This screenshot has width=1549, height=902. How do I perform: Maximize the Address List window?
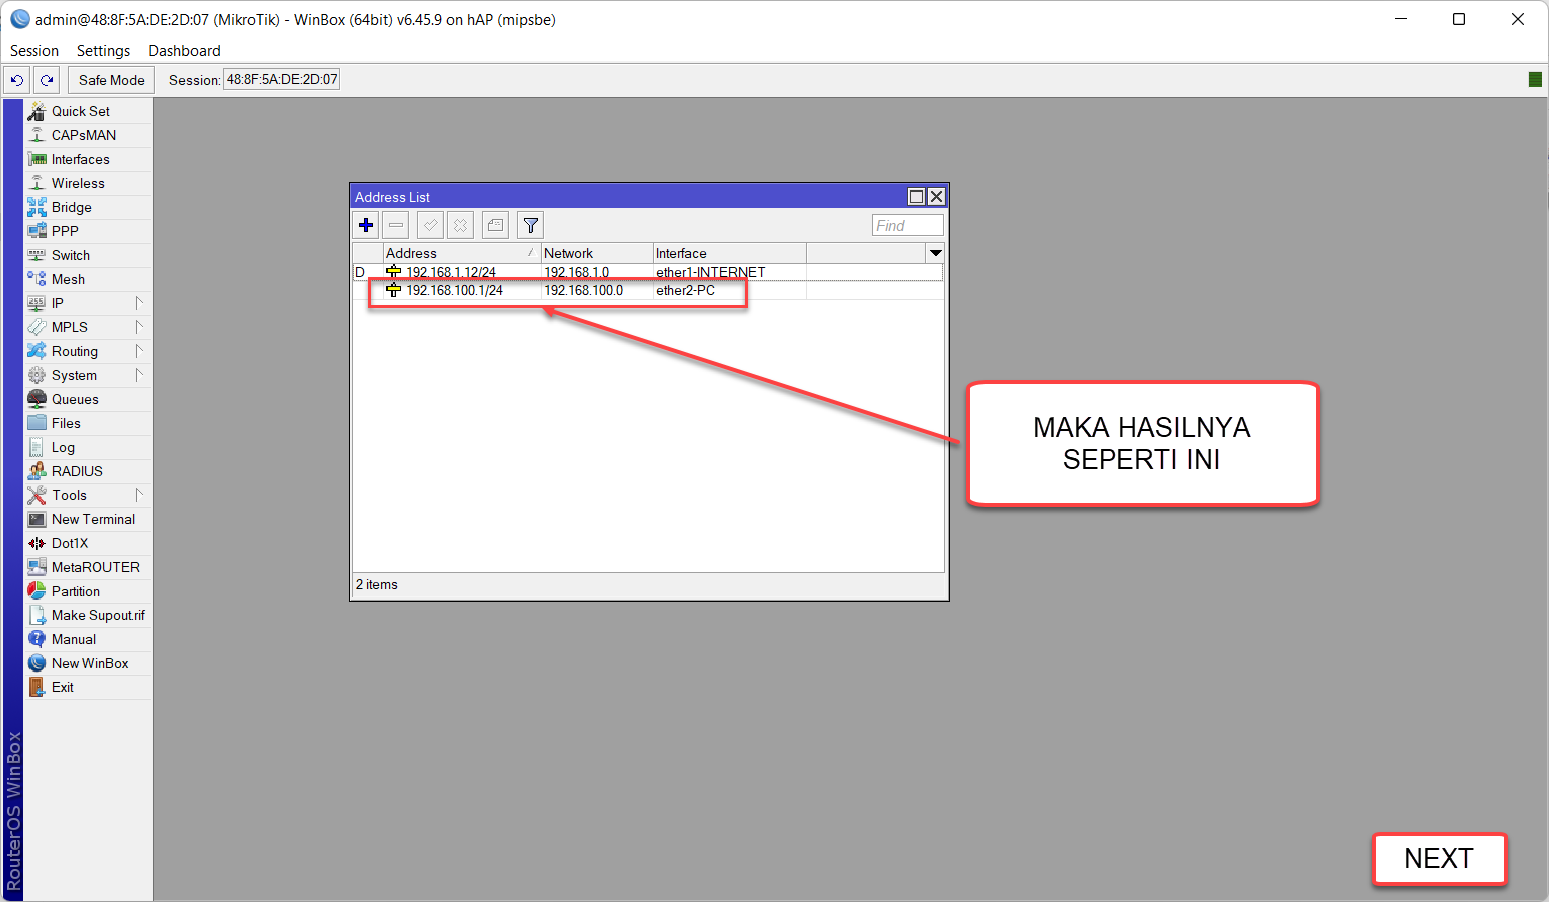pyautogui.click(x=916, y=196)
